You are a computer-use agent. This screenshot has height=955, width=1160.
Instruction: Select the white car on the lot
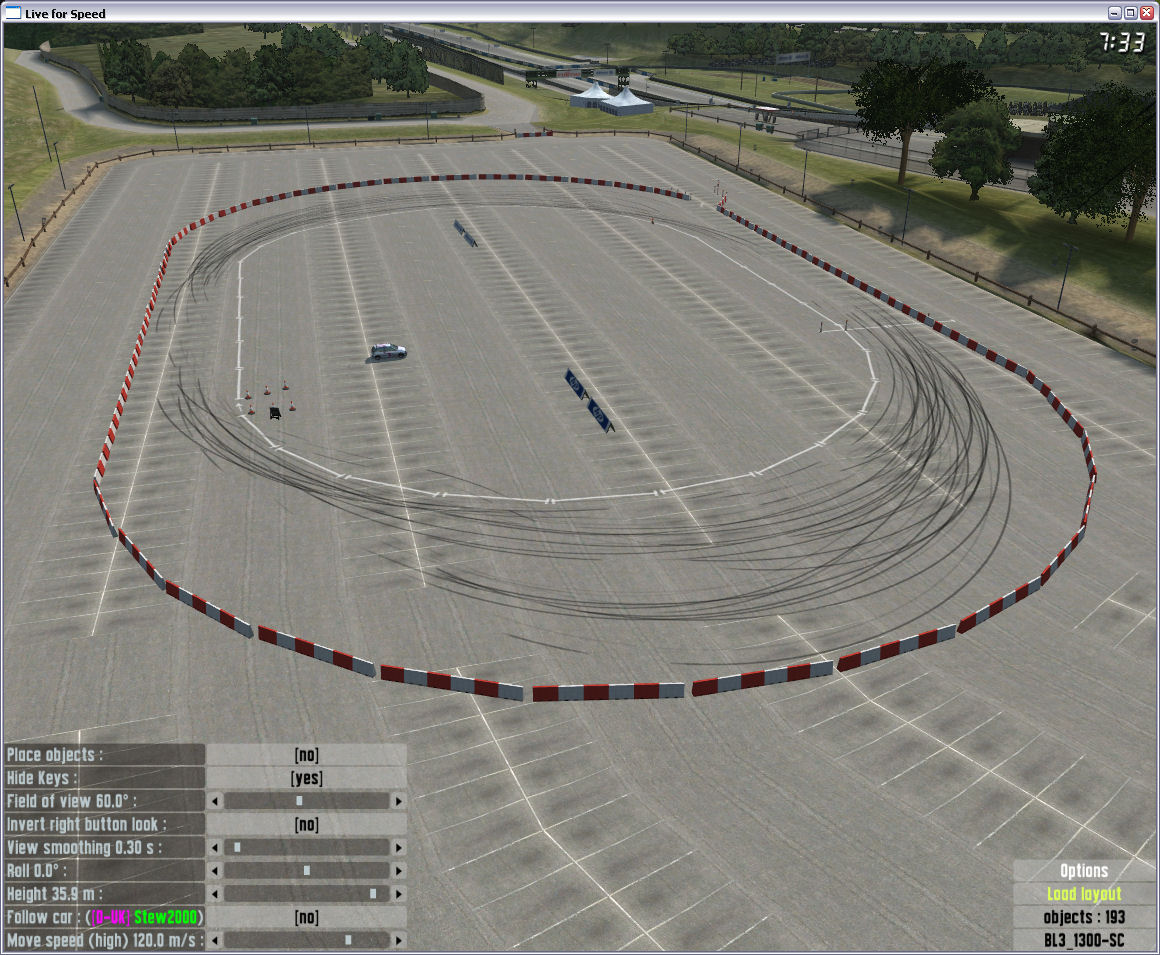(x=388, y=351)
